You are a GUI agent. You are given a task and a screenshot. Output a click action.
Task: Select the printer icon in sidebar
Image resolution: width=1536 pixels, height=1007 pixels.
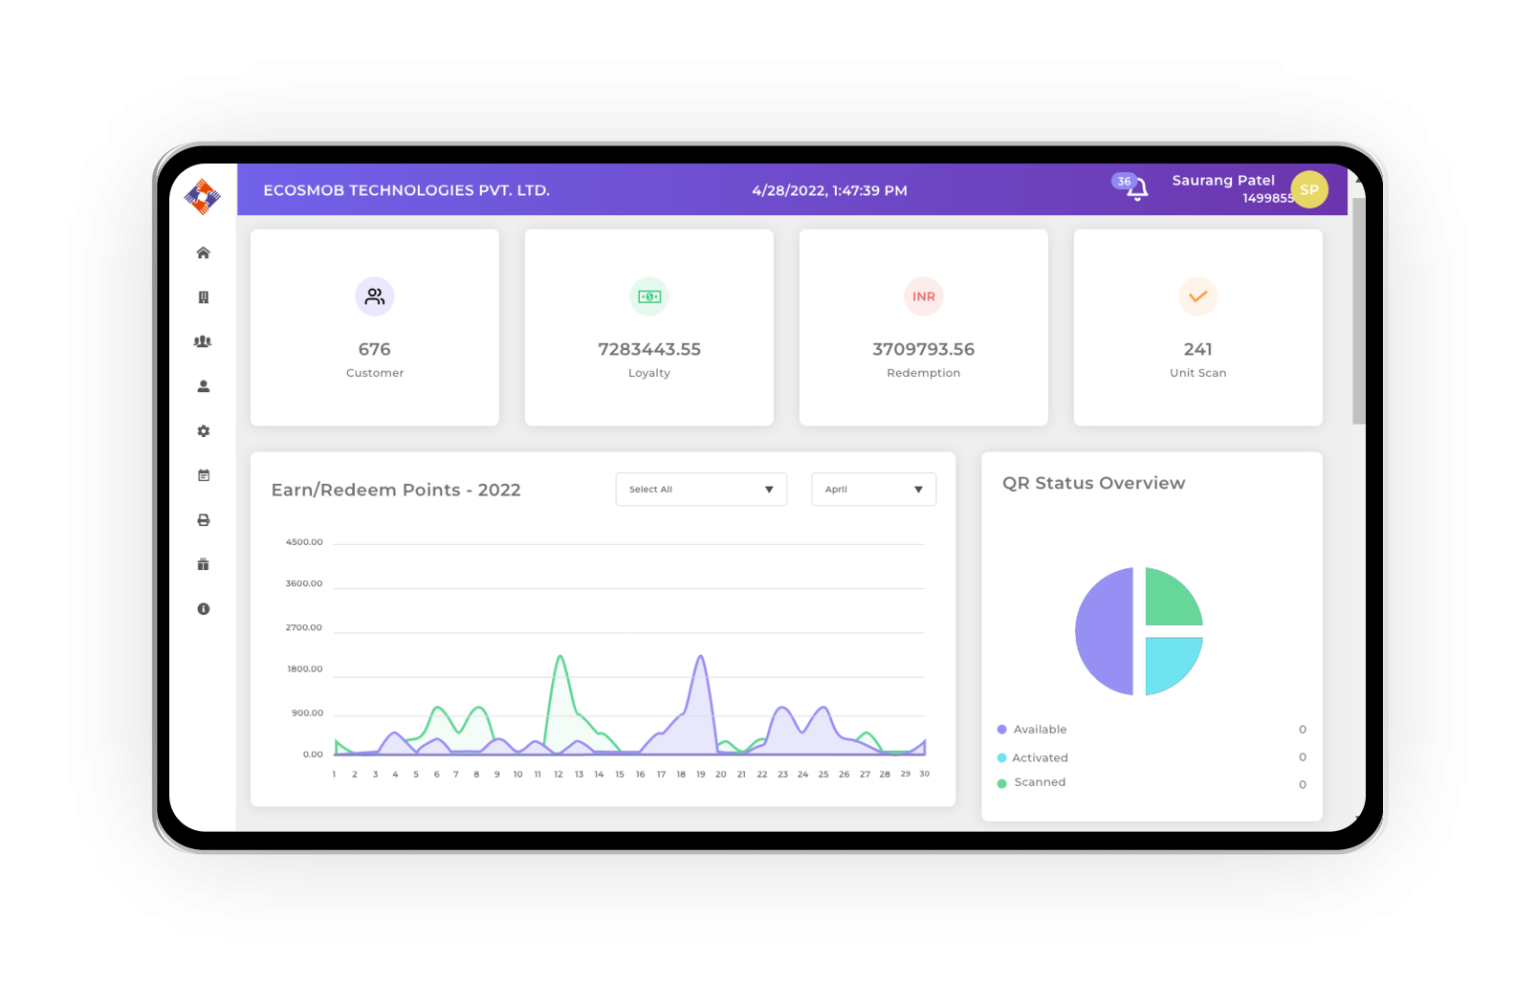203,519
